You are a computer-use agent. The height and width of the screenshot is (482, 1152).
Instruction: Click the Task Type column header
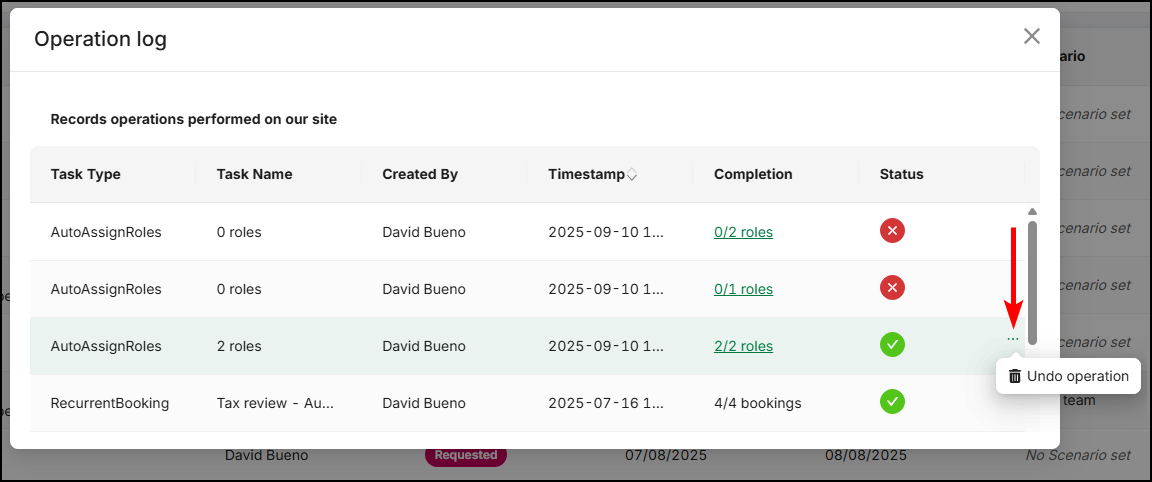[x=85, y=175]
